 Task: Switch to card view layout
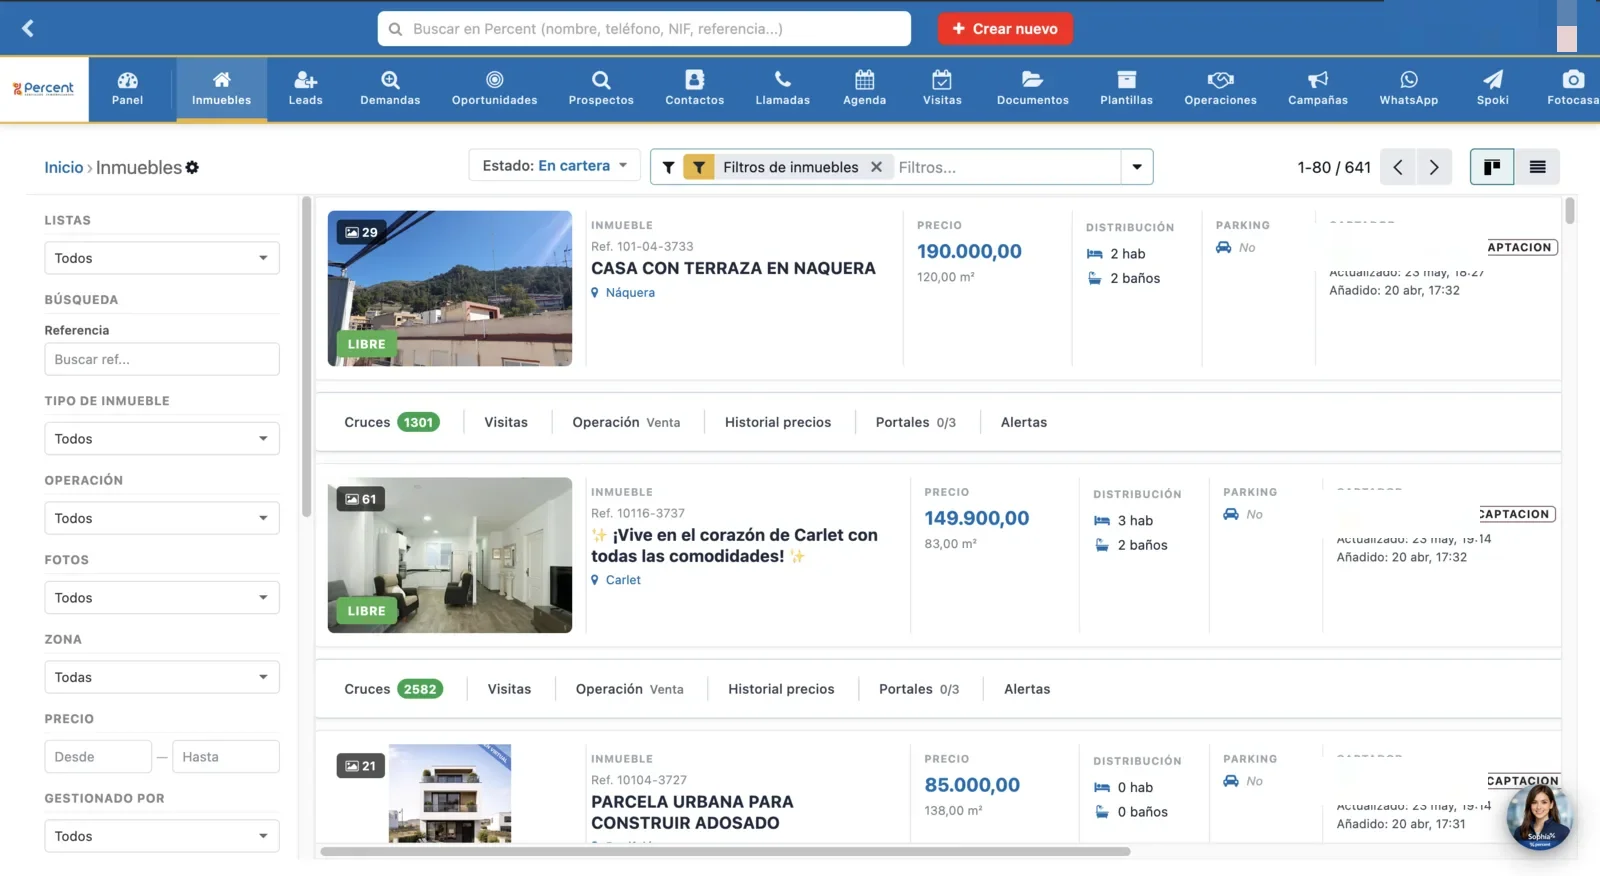(1492, 167)
